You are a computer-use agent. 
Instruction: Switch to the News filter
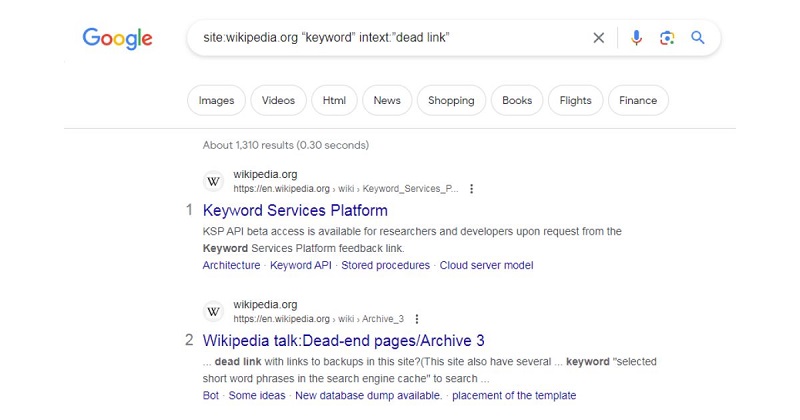[x=387, y=101]
